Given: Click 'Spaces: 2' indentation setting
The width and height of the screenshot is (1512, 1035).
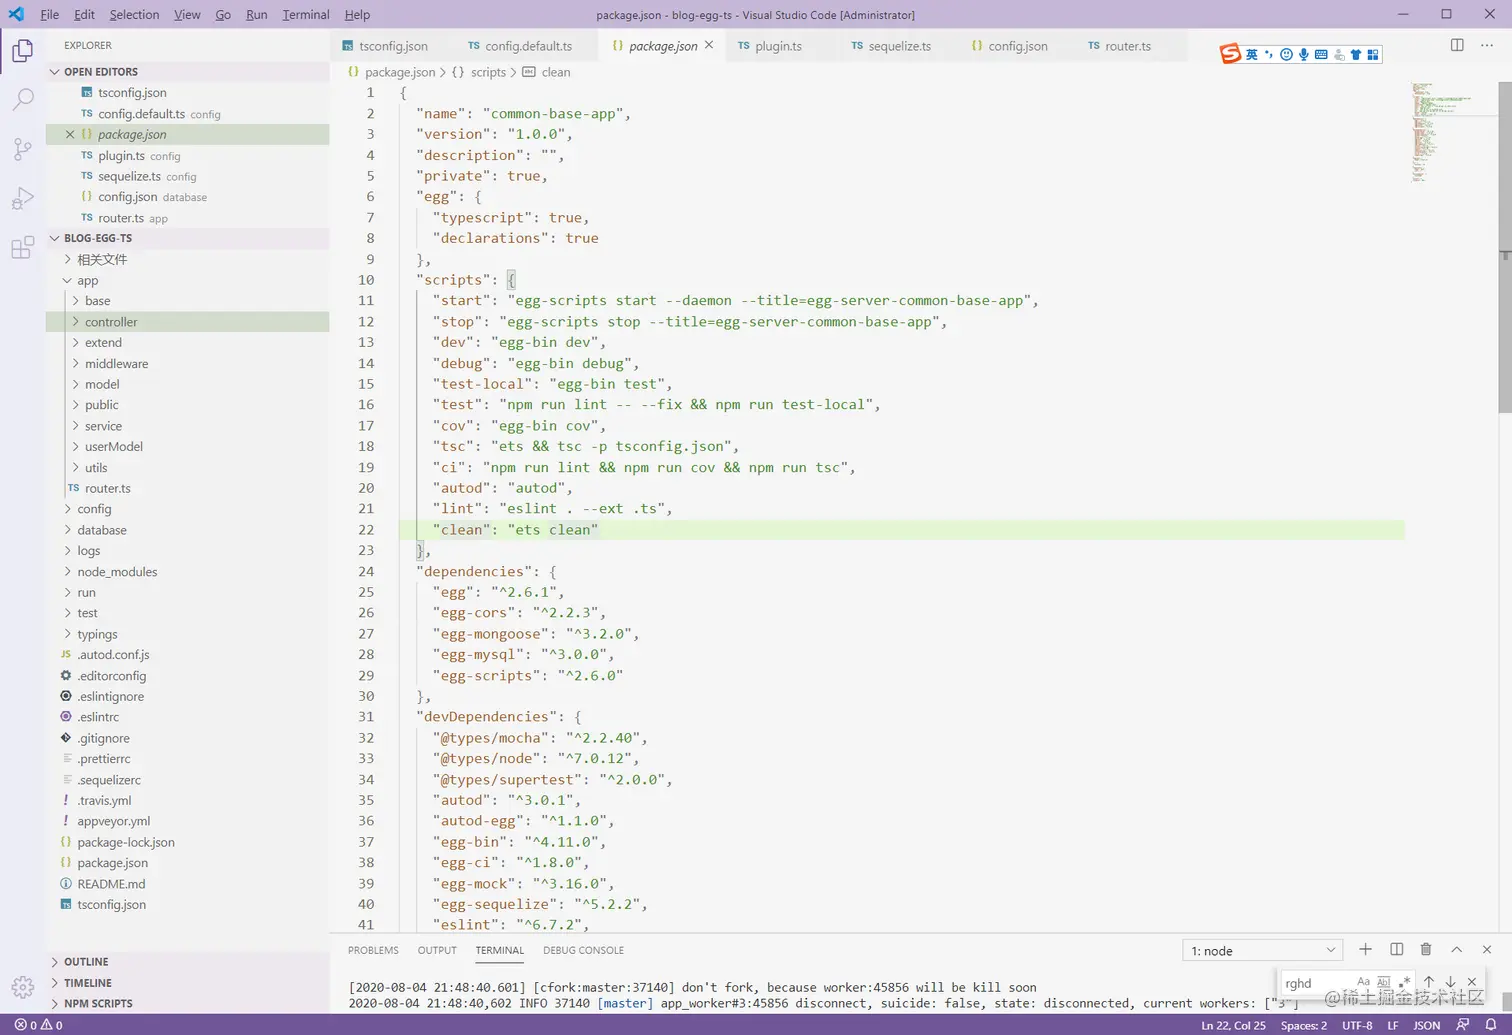Looking at the screenshot, I should click(x=1304, y=1025).
